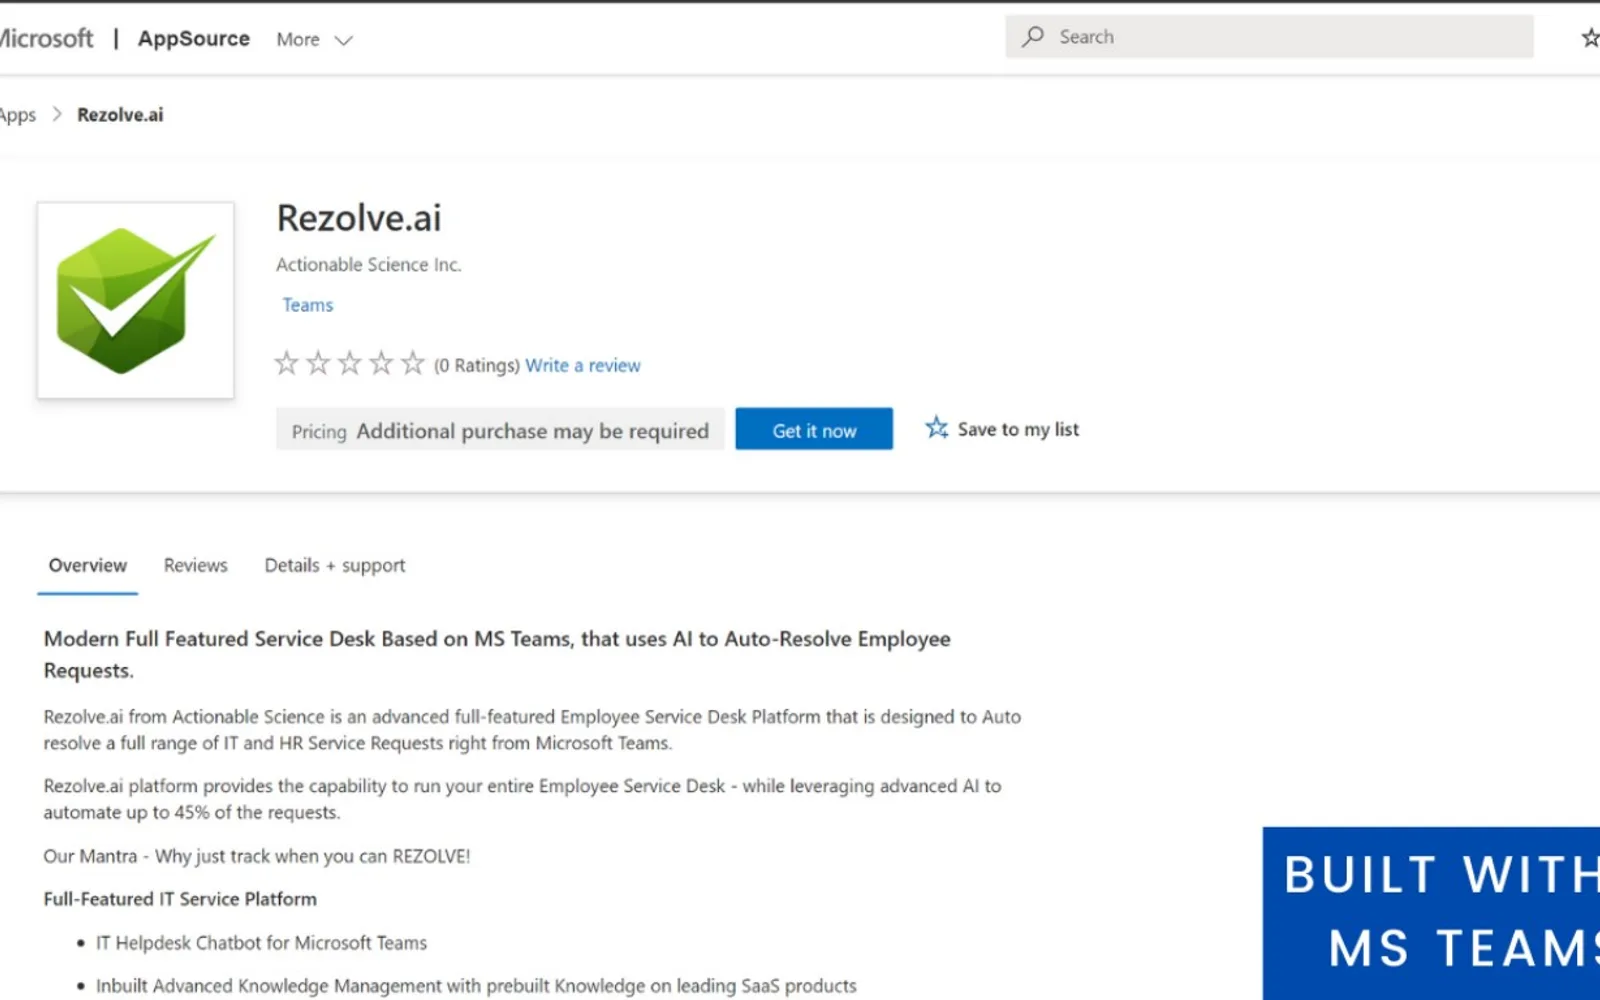Viewport: 1600px width, 1000px height.
Task: Click the Save to my list star icon
Action: [x=936, y=428]
